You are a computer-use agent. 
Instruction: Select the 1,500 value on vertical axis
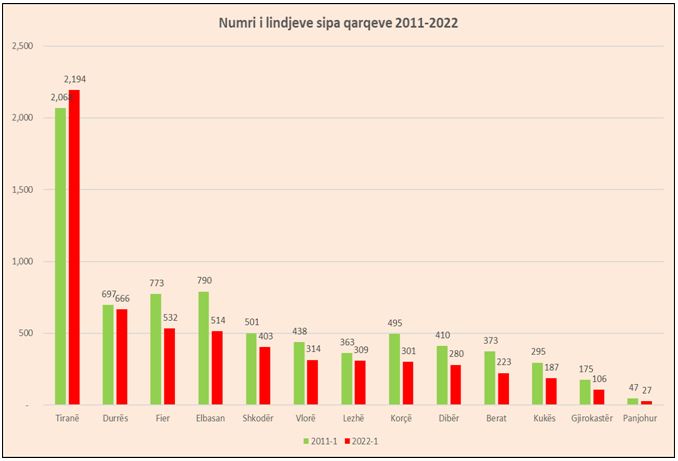pos(22,189)
